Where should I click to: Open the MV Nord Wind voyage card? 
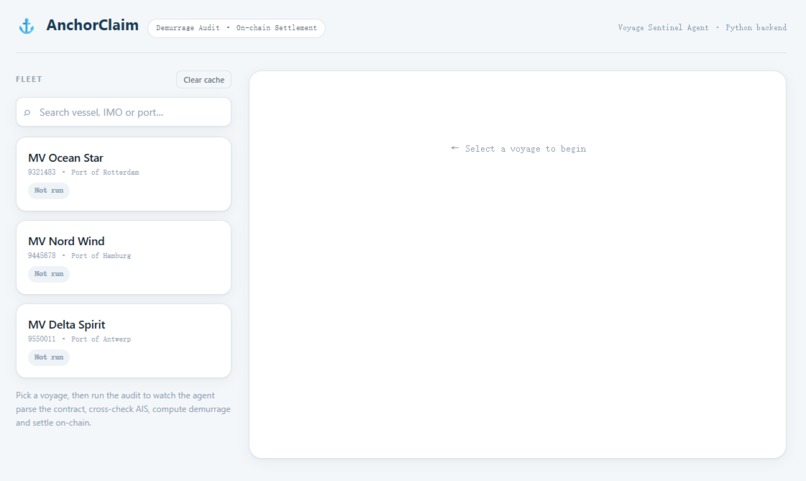pyautogui.click(x=123, y=257)
